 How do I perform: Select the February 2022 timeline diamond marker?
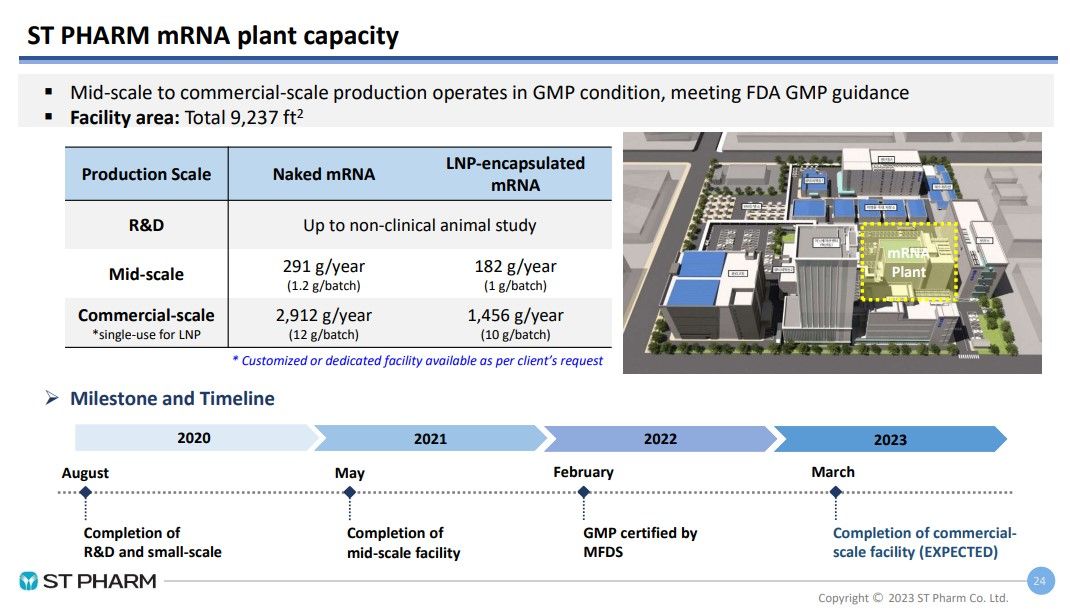[x=583, y=492]
